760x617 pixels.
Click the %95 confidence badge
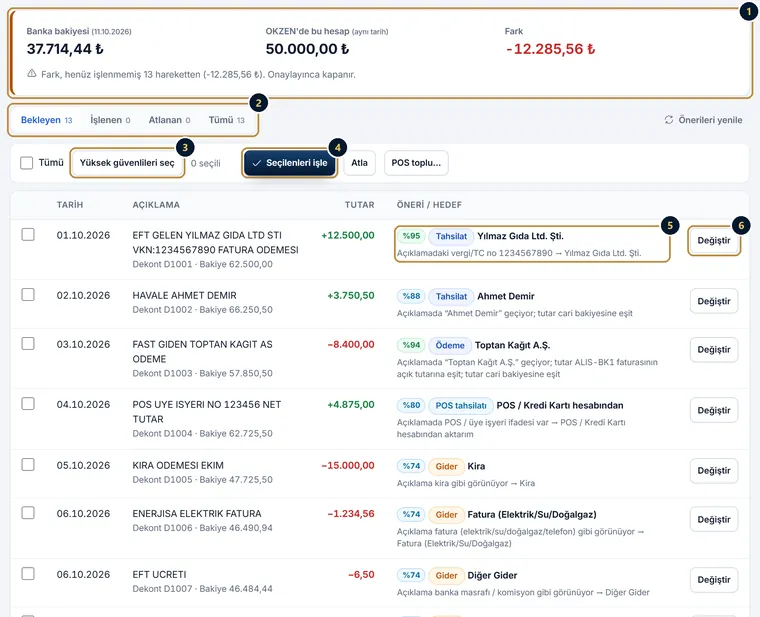pyautogui.click(x=411, y=236)
